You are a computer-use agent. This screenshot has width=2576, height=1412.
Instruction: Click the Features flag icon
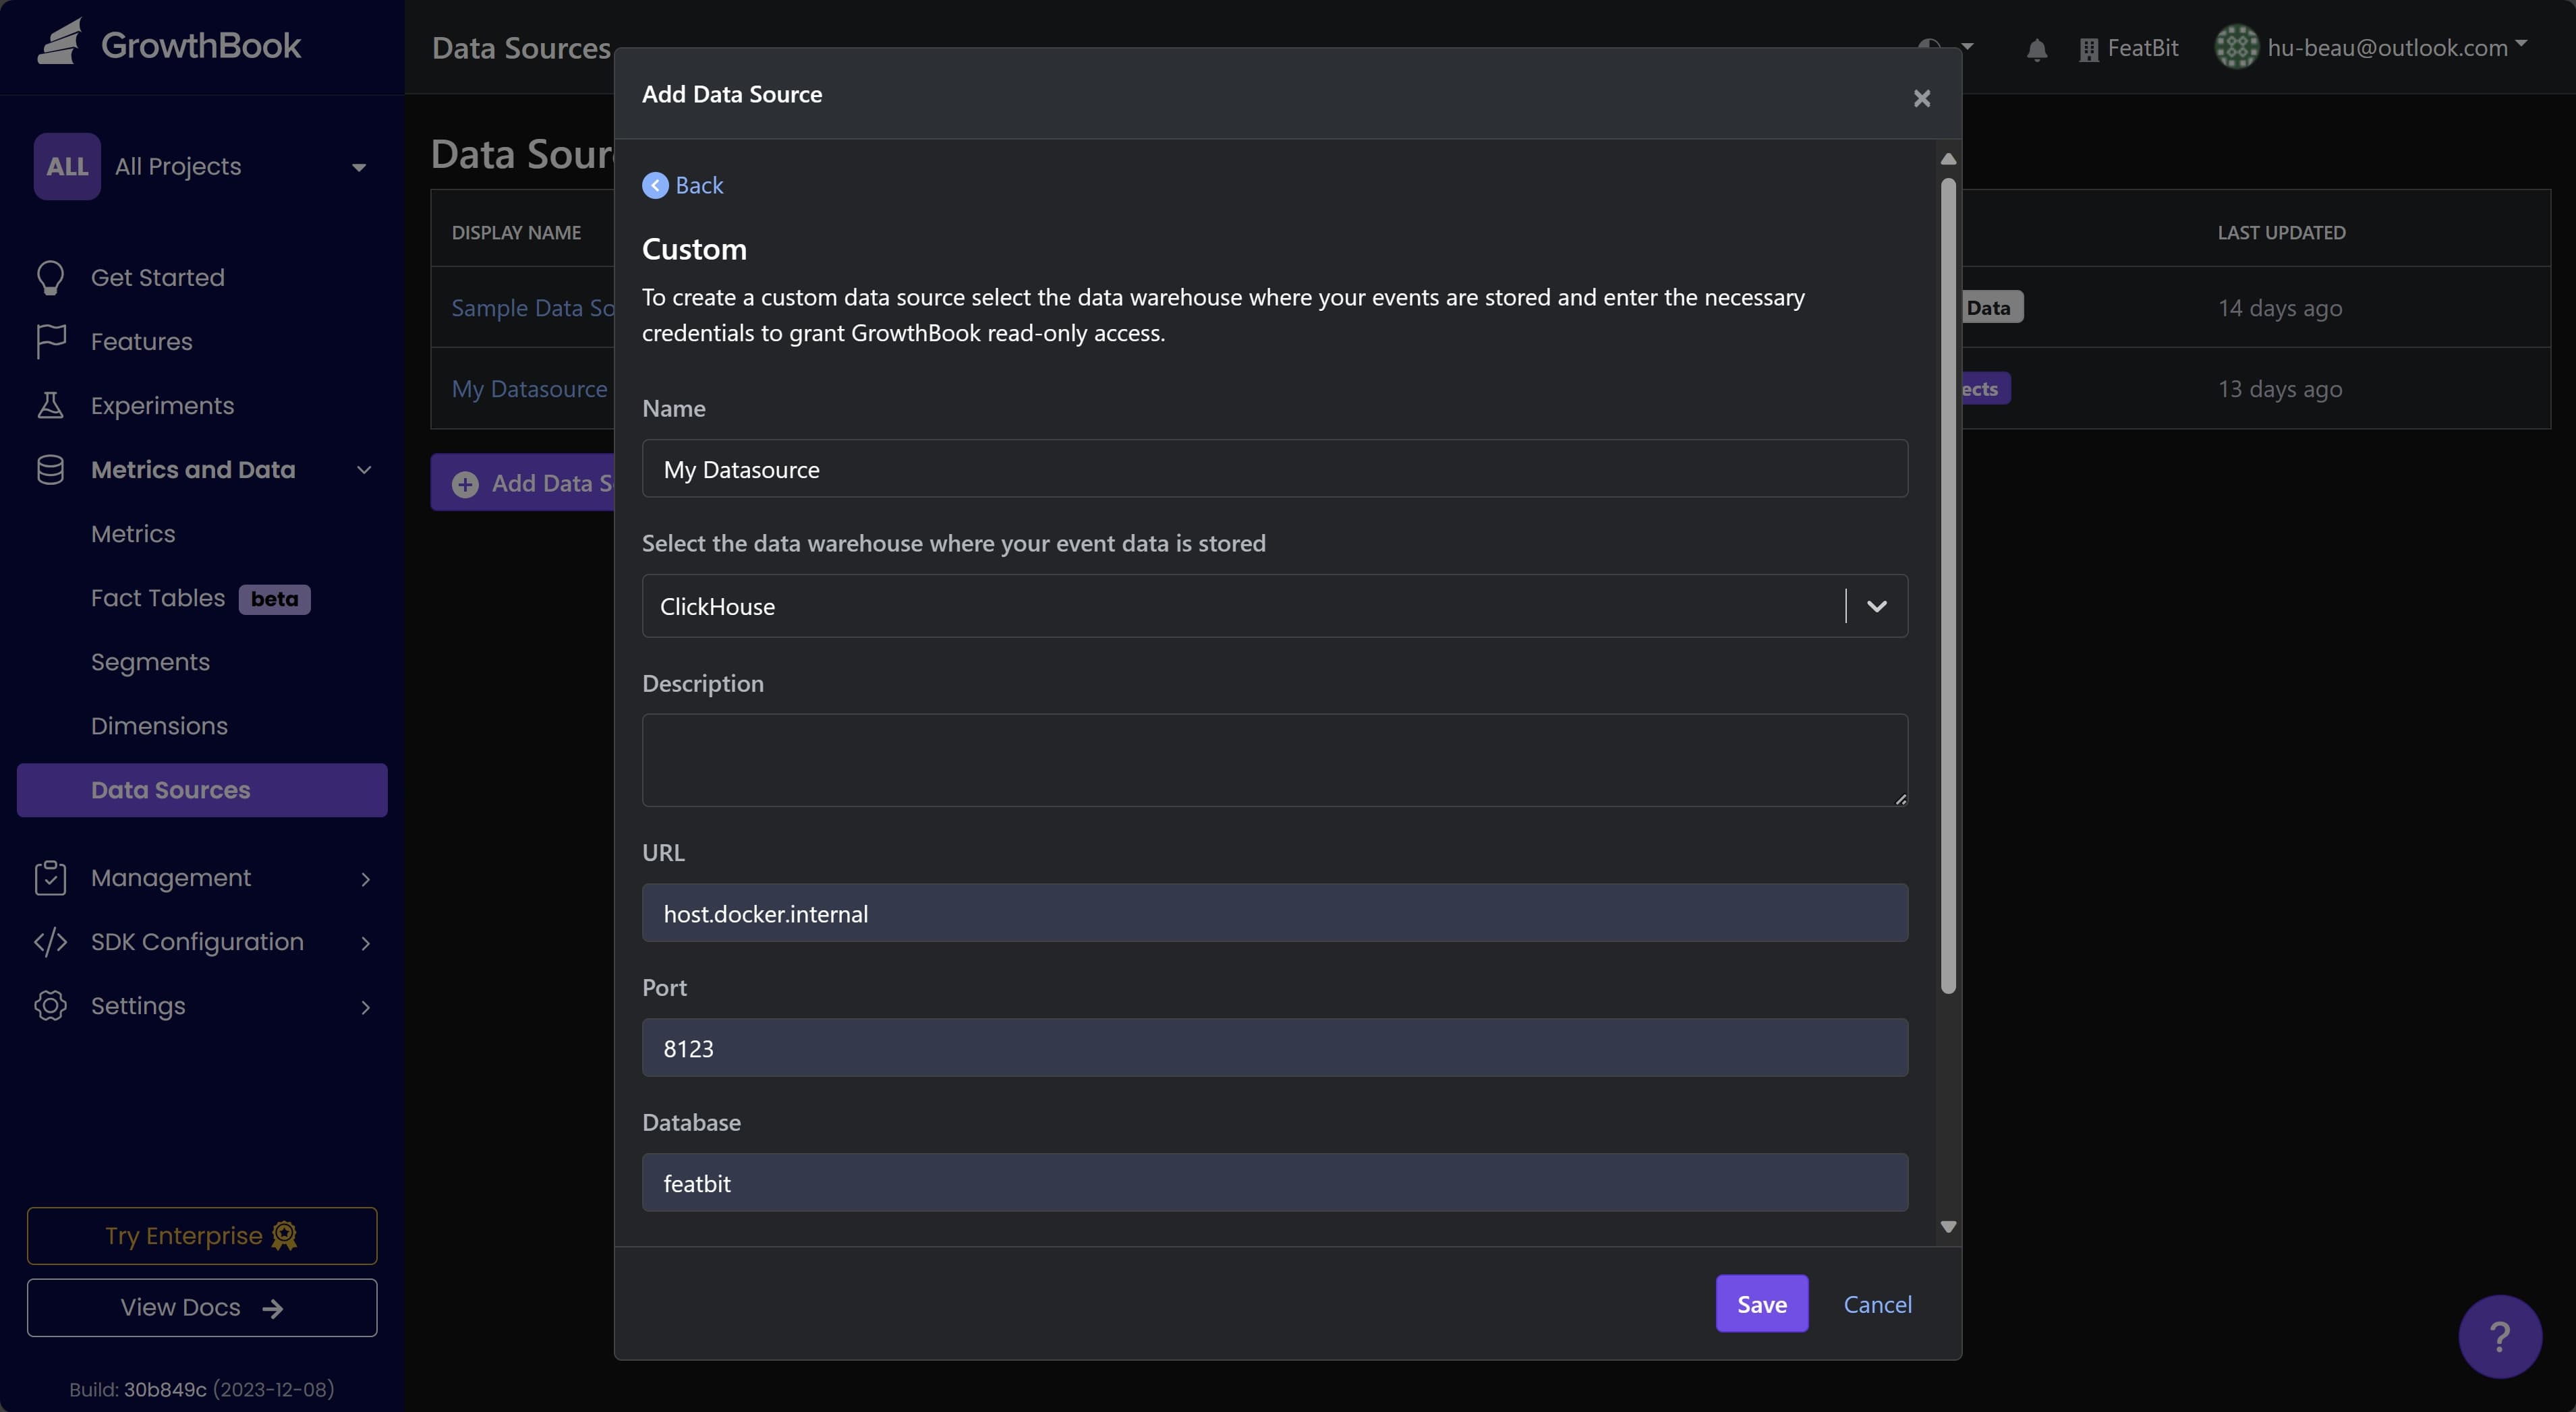tap(50, 342)
